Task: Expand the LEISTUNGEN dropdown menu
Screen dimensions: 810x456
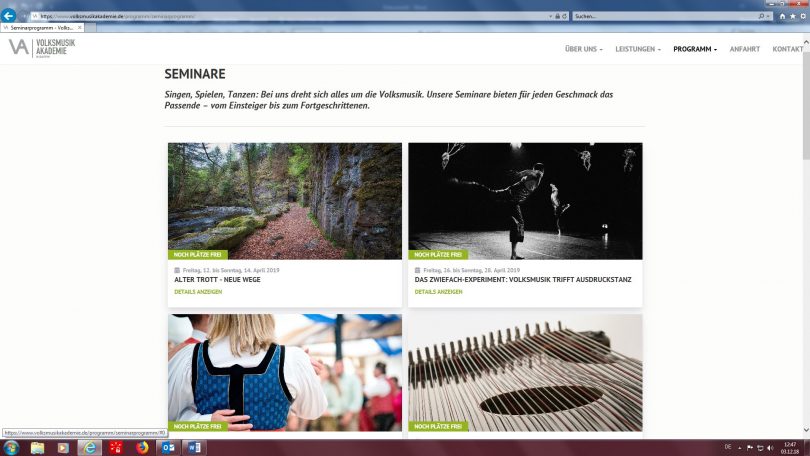Action: coord(637,49)
